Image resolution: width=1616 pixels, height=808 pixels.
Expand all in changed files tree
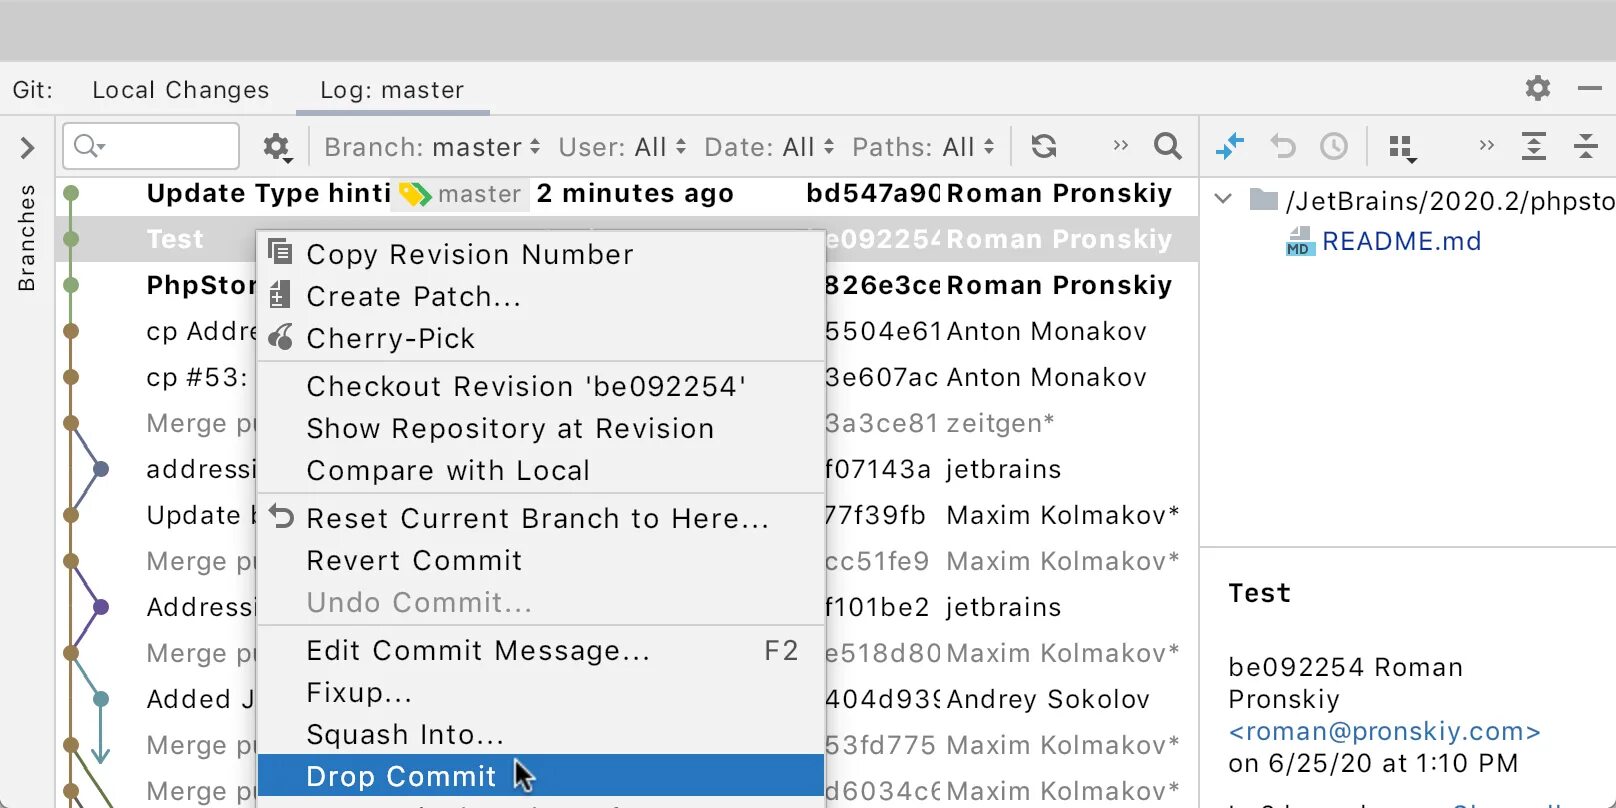(1534, 147)
